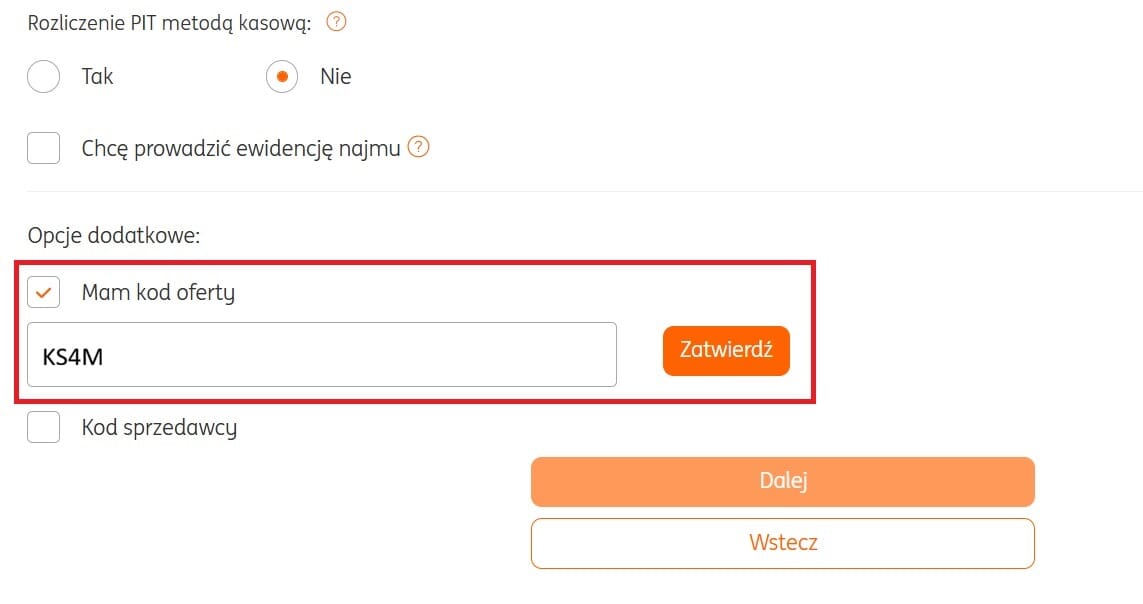Click the Kod sprzedawcy label text
The width and height of the screenshot is (1143, 604).
[x=159, y=429]
